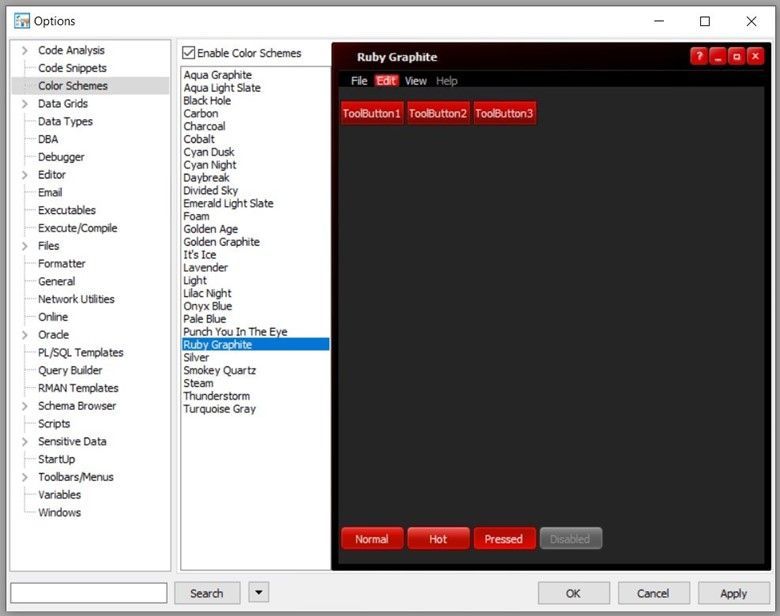
Task: Click the Disabled sample button
Action: pos(570,539)
